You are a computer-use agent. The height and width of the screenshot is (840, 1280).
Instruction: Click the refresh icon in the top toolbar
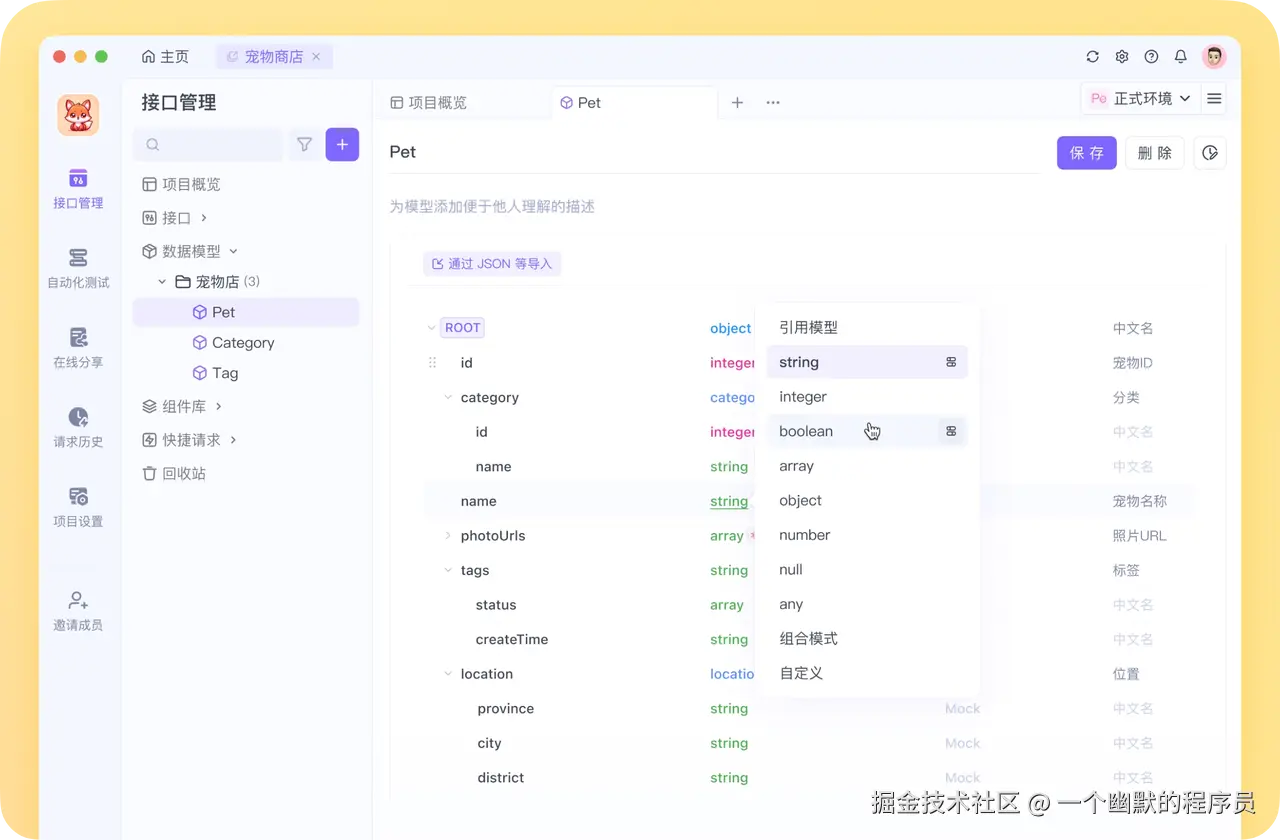coord(1092,57)
